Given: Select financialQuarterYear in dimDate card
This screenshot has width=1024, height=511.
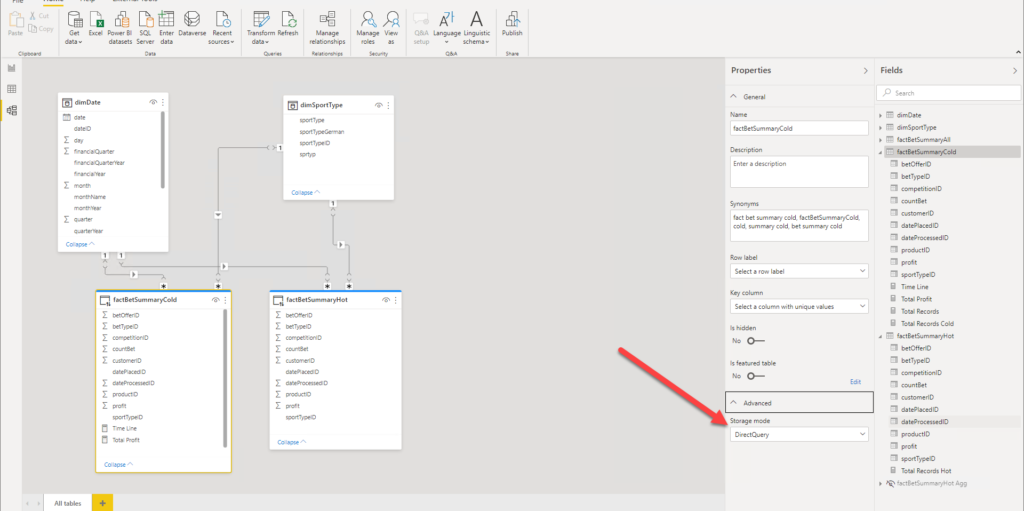Looking at the screenshot, I should pos(99,163).
